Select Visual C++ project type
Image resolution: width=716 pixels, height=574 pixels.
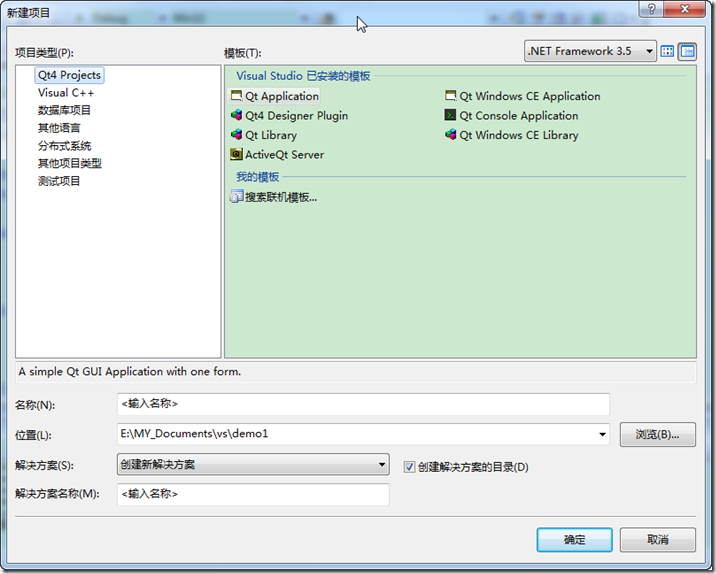pyautogui.click(x=66, y=93)
